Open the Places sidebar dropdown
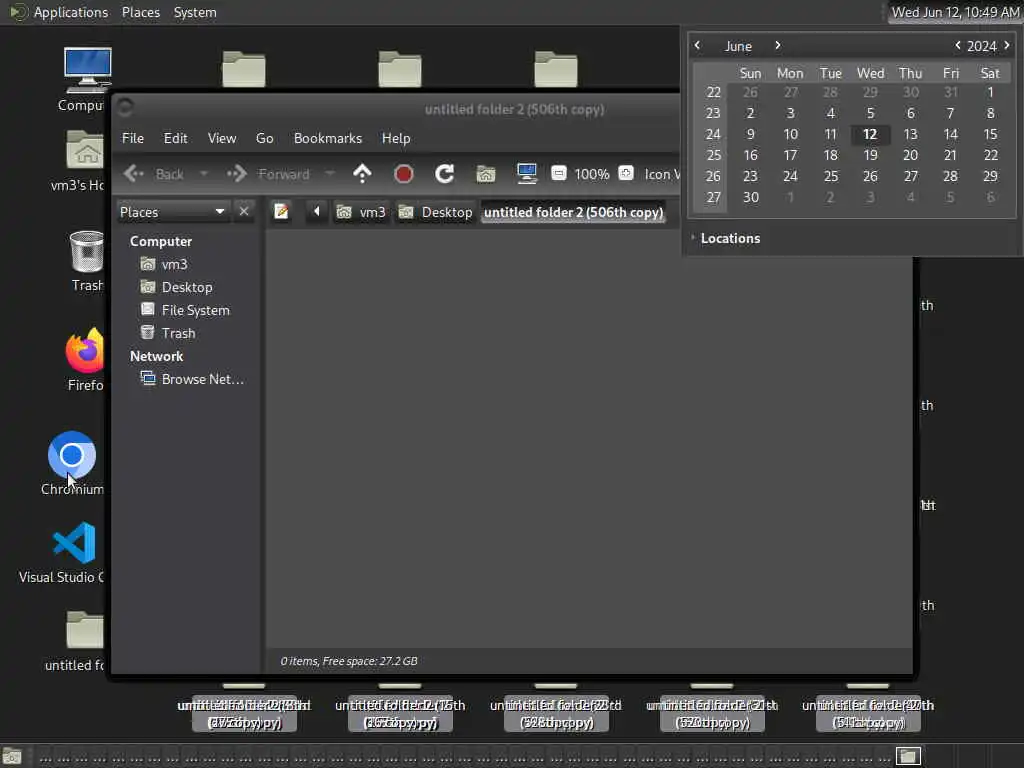 [x=172, y=212]
